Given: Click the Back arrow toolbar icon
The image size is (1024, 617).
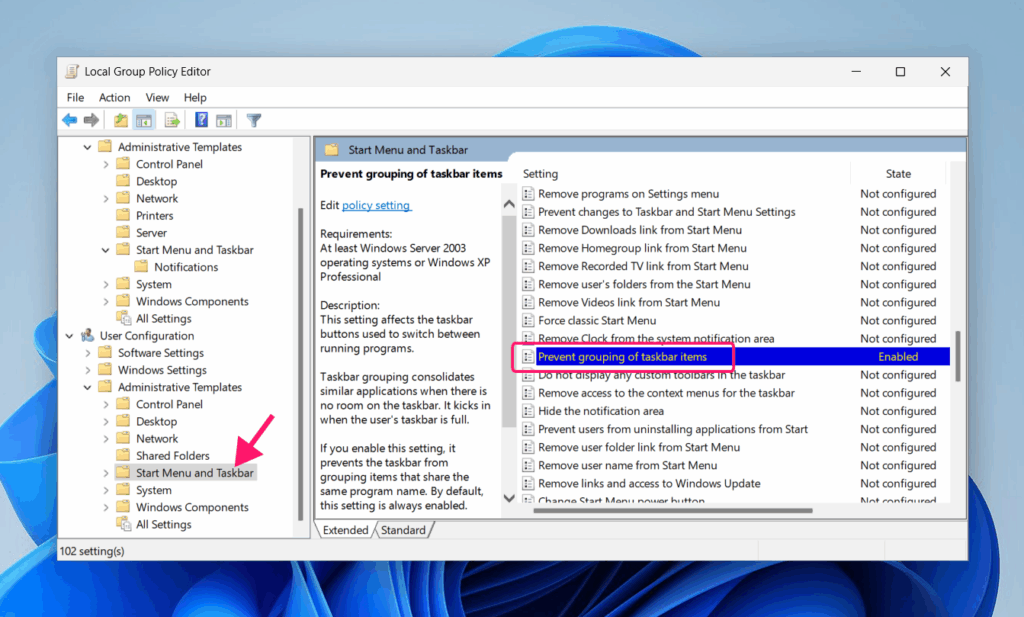Looking at the screenshot, I should (69, 120).
